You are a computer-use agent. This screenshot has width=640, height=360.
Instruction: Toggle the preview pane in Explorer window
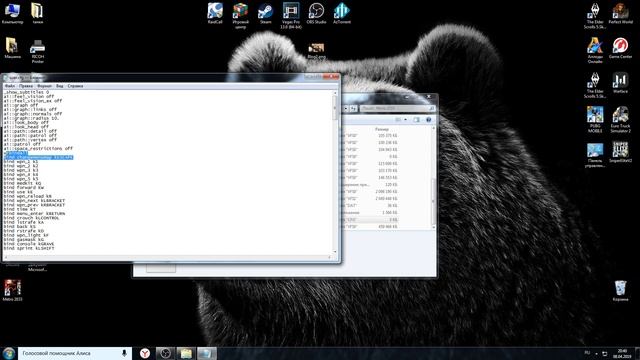tap(416, 120)
